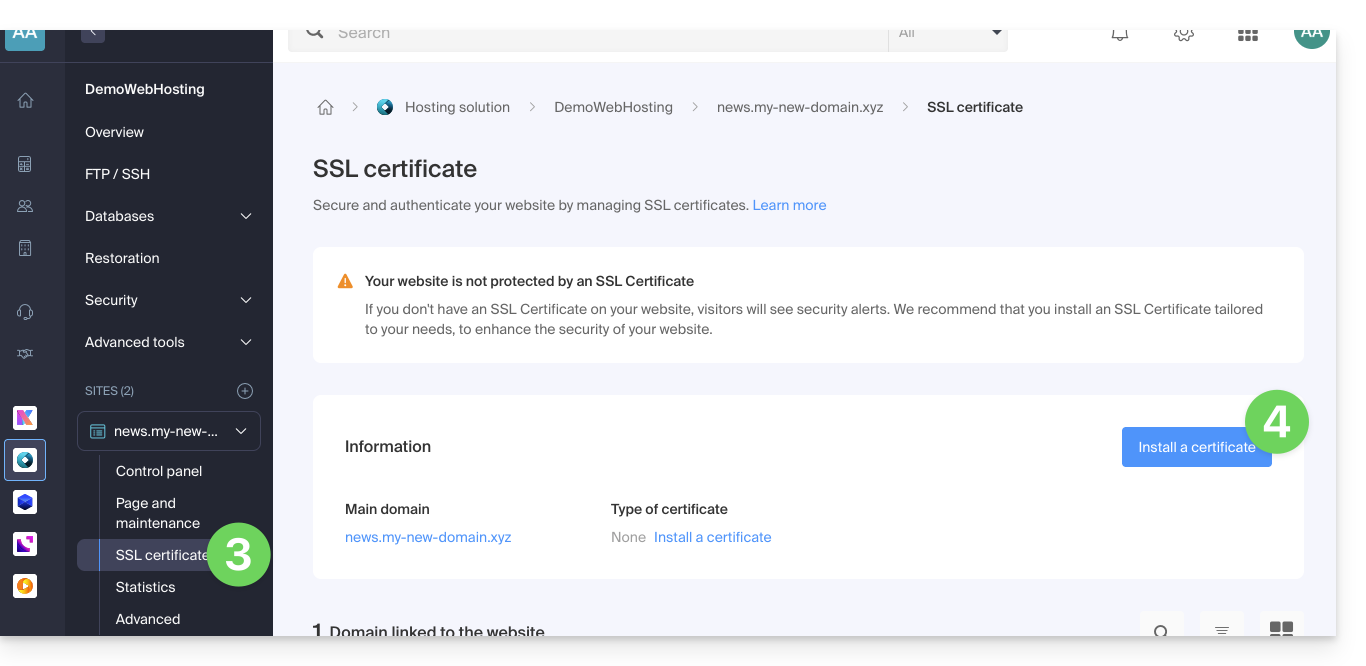Open the blue cube product icon
Viewport: 1366px width, 666px height.
25,502
